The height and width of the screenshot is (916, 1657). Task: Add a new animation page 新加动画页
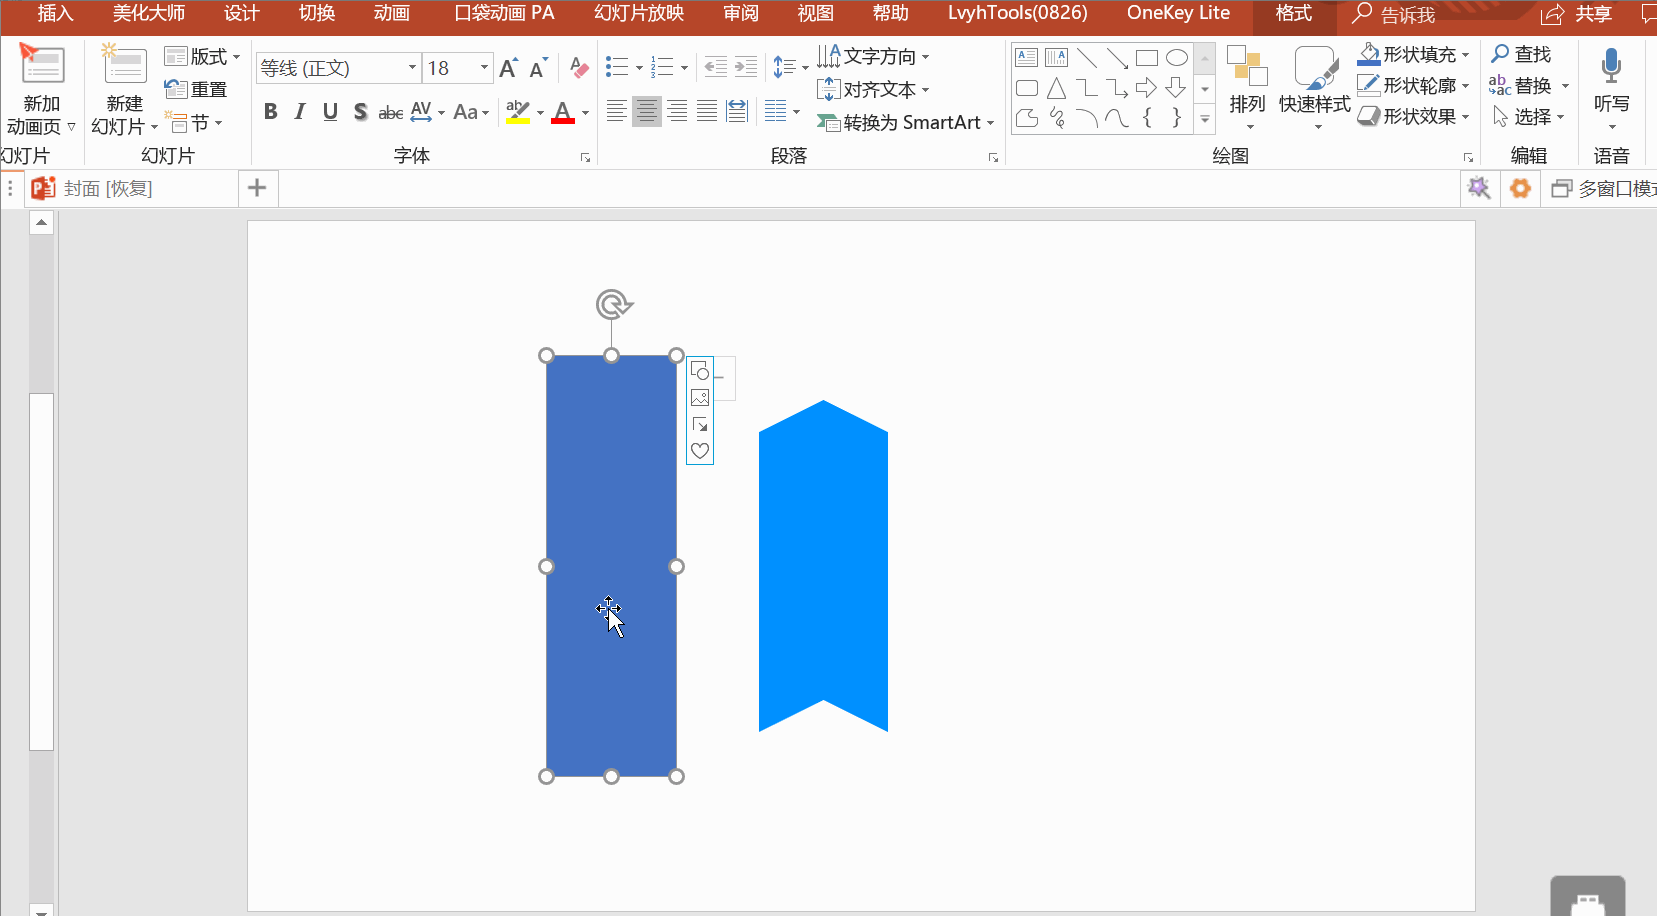tap(41, 91)
